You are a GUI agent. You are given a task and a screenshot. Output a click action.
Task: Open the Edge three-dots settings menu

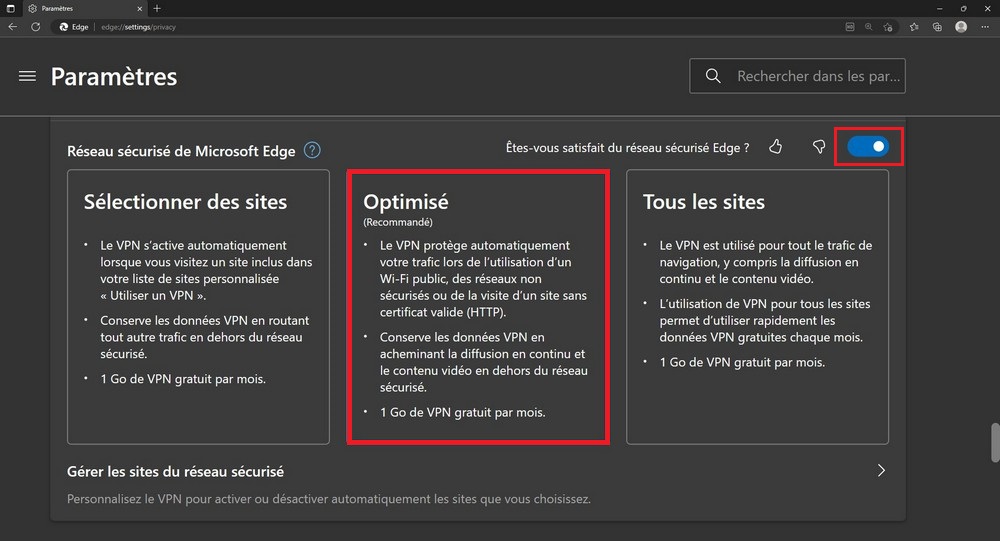(985, 27)
